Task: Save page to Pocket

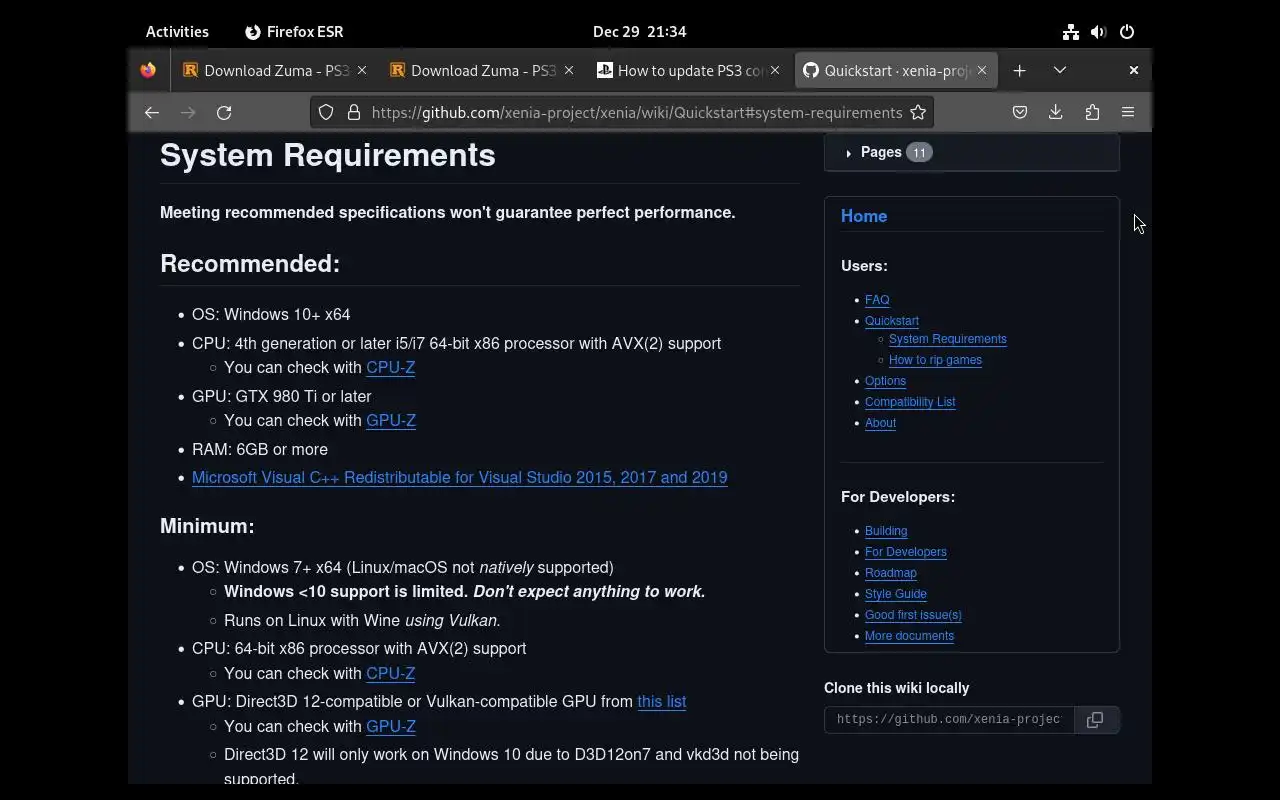Action: pyautogui.click(x=1020, y=113)
